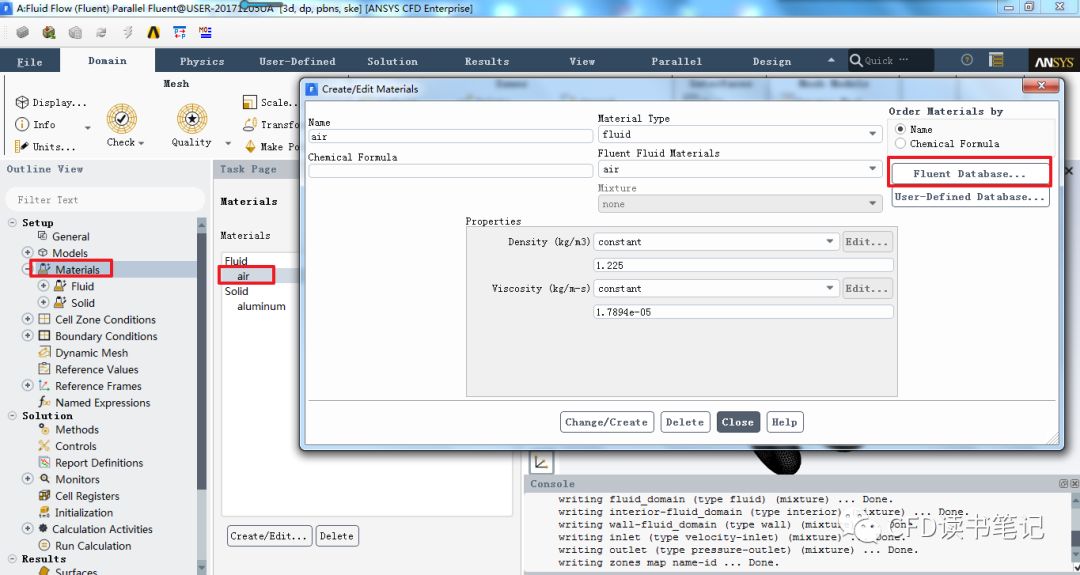Click the Change/Create button
This screenshot has width=1080, height=575.
[x=606, y=422]
